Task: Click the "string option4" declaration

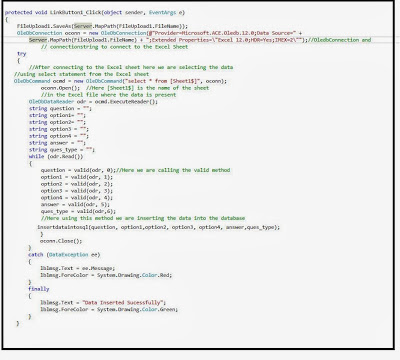Action: pos(59,136)
